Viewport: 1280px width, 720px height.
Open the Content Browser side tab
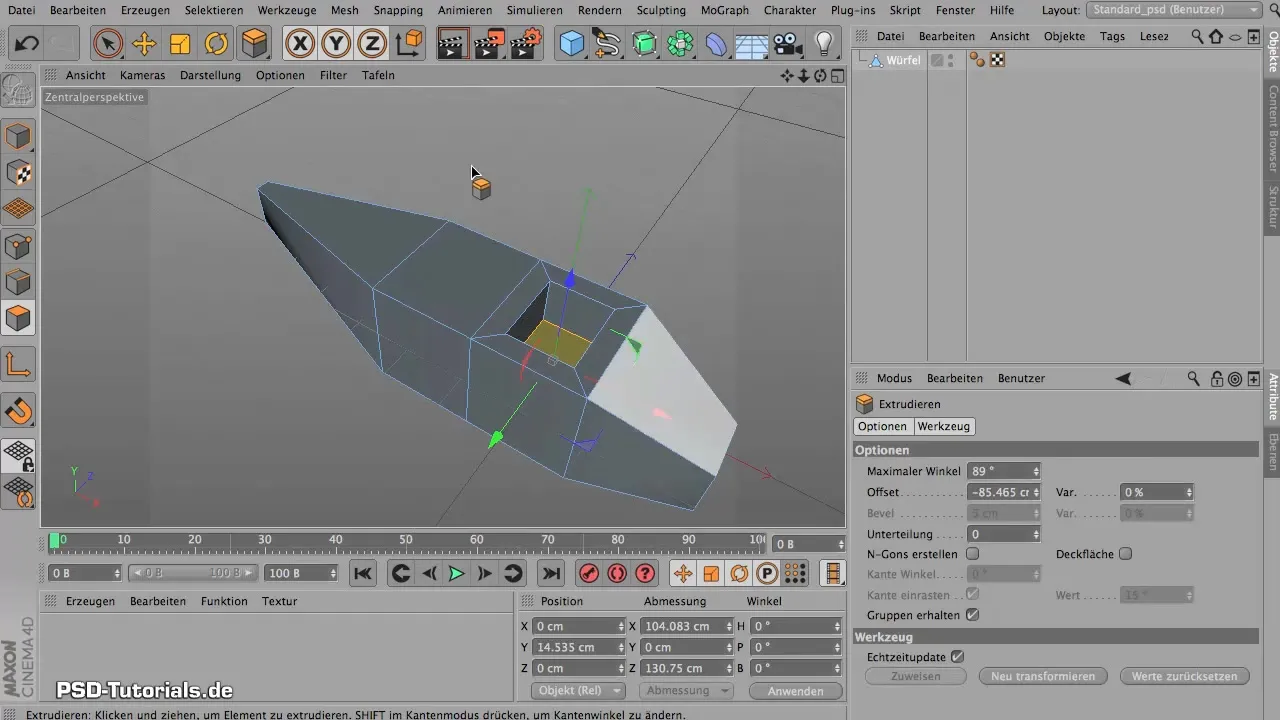point(1273,128)
